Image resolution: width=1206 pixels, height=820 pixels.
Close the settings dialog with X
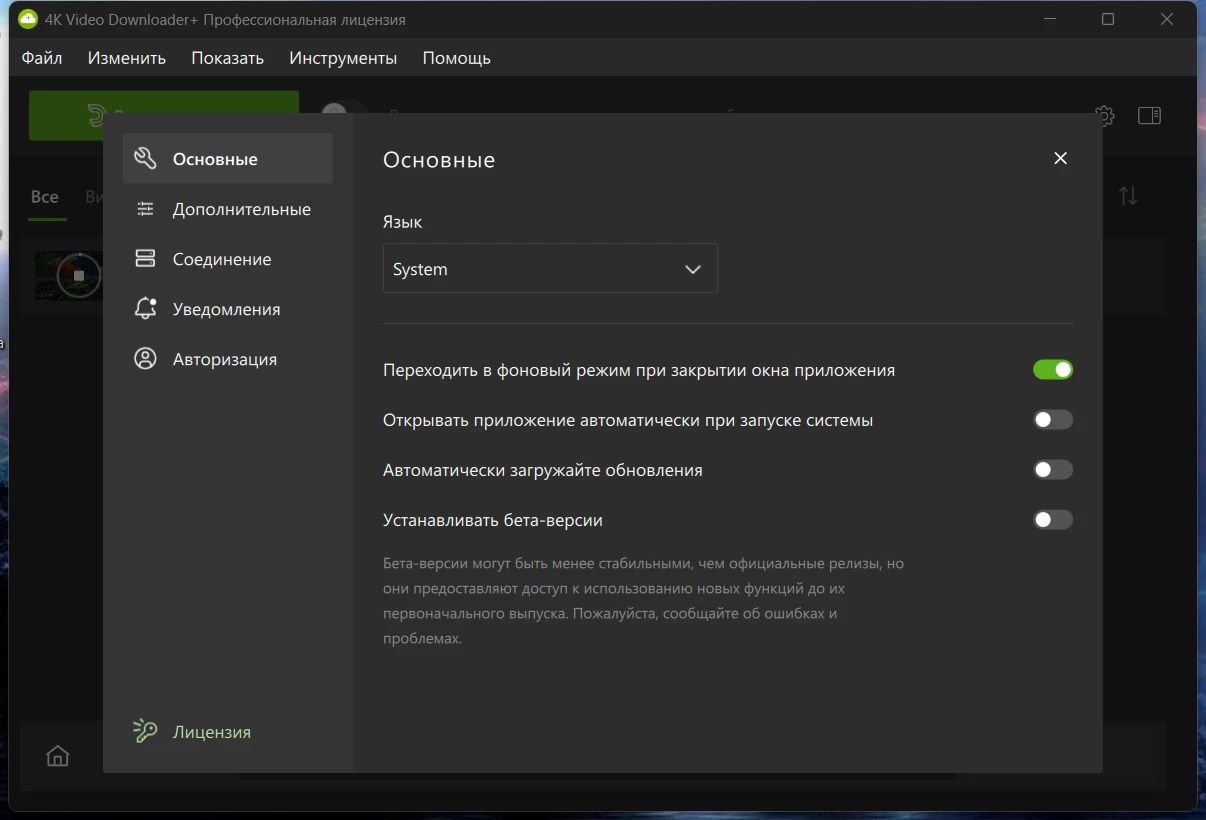(1060, 159)
